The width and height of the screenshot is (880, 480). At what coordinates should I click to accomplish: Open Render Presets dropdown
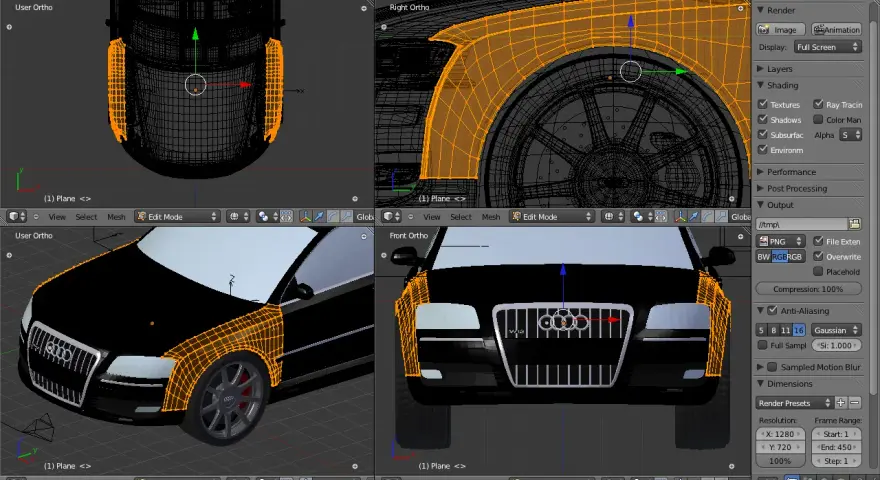click(794, 403)
